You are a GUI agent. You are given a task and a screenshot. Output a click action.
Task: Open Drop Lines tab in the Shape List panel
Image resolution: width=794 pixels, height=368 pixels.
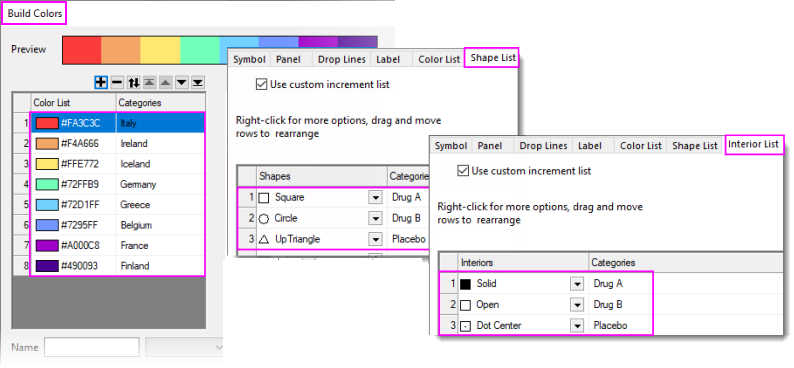pyautogui.click(x=342, y=59)
